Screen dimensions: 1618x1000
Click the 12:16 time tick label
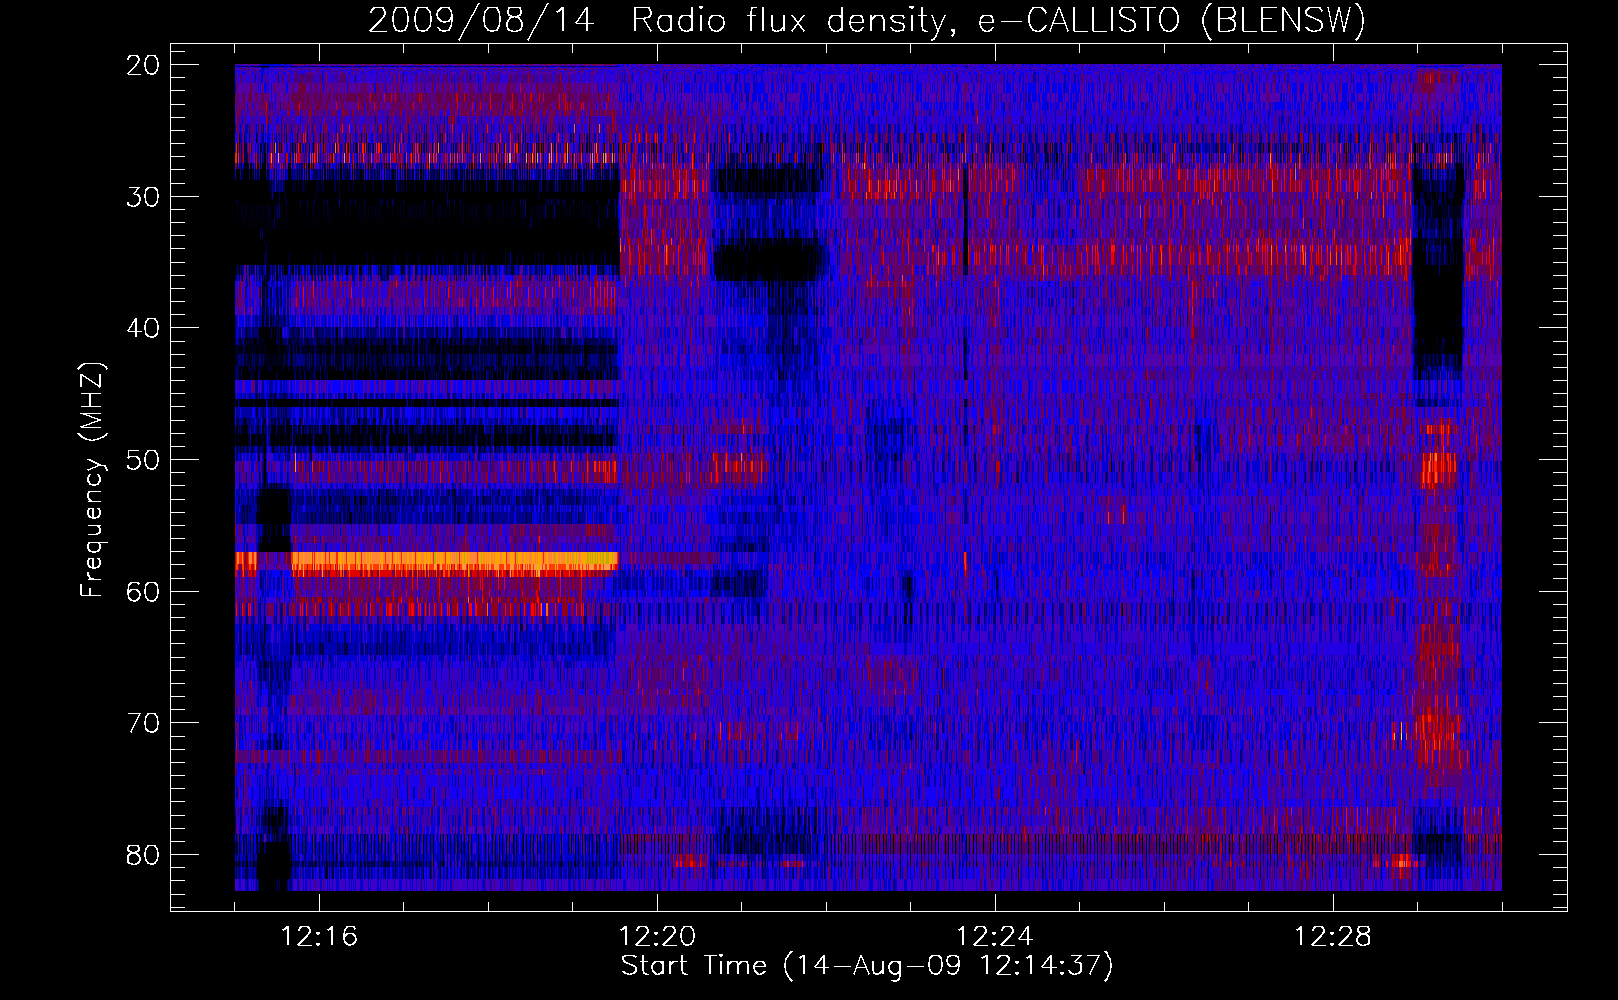point(319,937)
